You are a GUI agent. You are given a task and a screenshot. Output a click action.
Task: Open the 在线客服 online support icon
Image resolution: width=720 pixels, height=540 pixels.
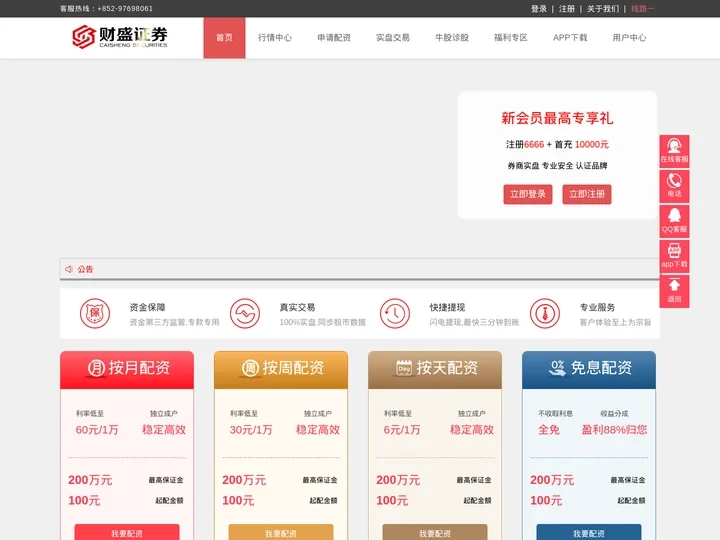point(674,151)
